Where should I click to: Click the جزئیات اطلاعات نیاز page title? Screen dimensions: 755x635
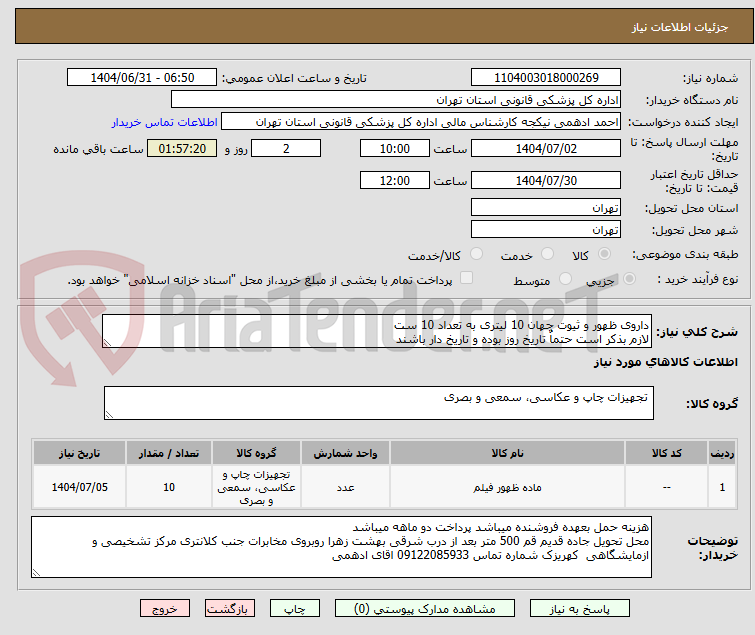click(680, 27)
